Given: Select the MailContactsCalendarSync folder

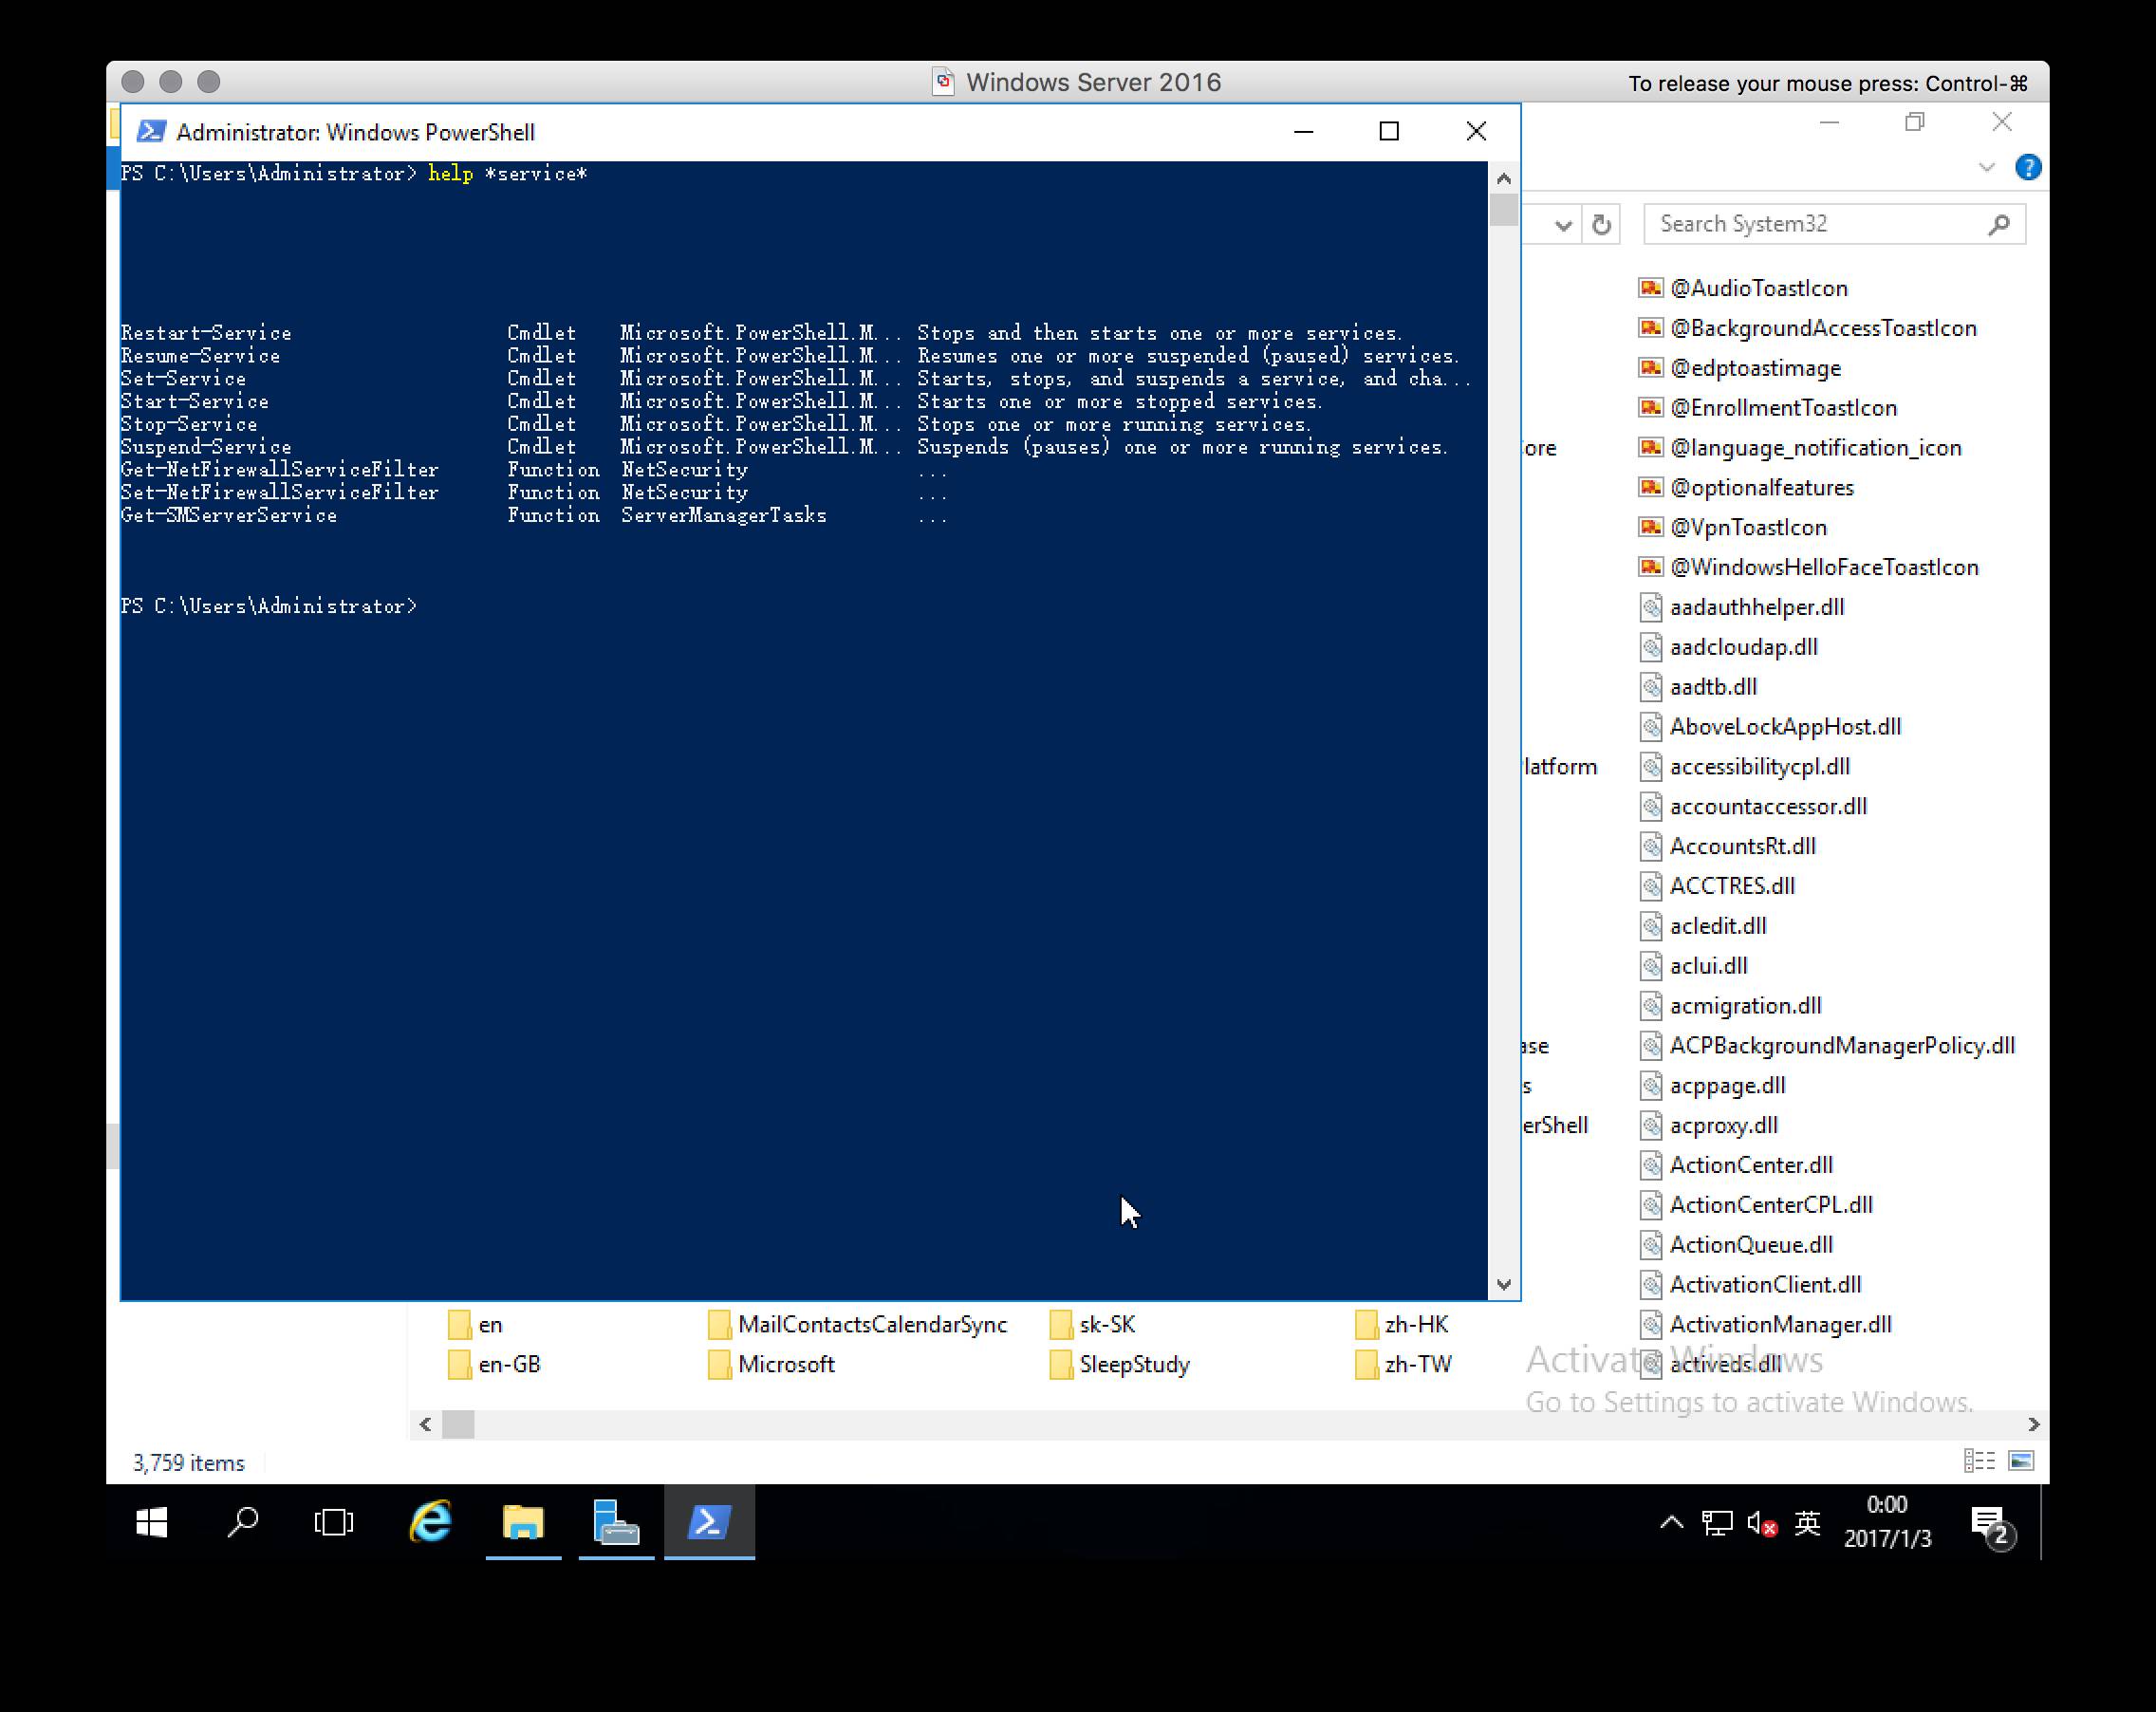Looking at the screenshot, I should [858, 1324].
